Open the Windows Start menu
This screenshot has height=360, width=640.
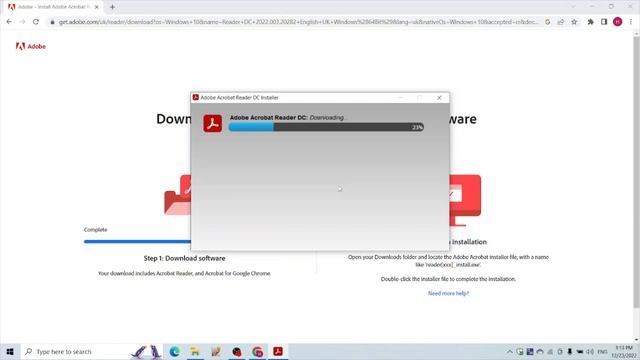pos(10,351)
